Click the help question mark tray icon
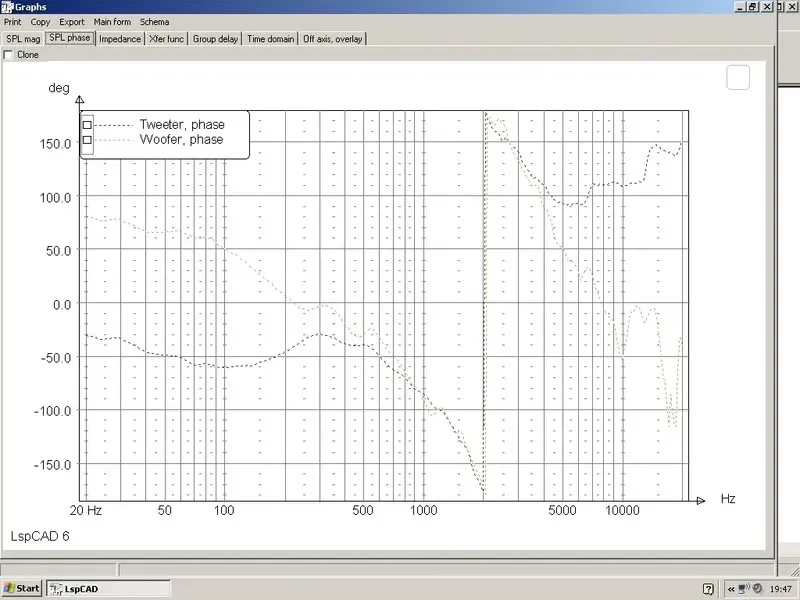The image size is (800, 600). pos(708,589)
